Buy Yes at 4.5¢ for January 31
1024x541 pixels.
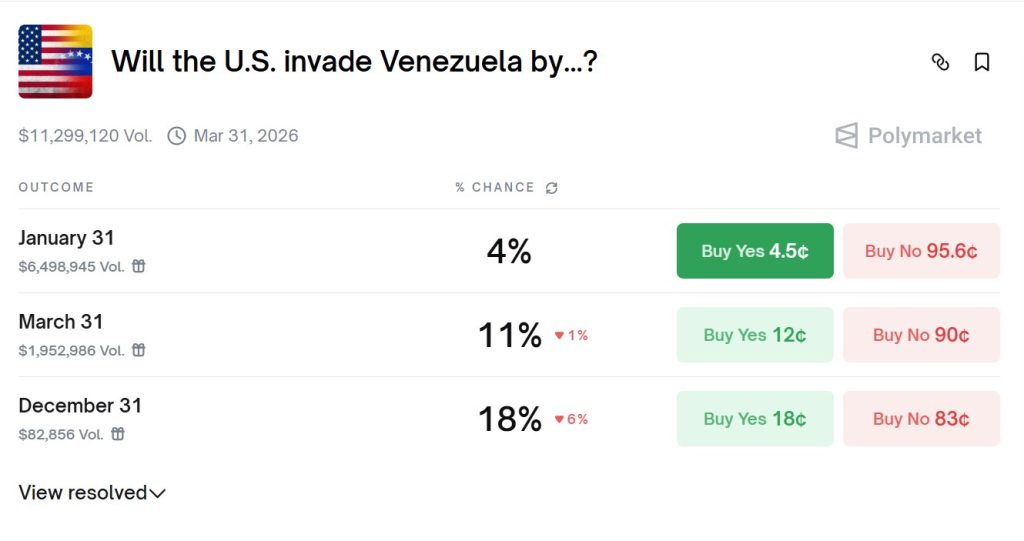755,251
